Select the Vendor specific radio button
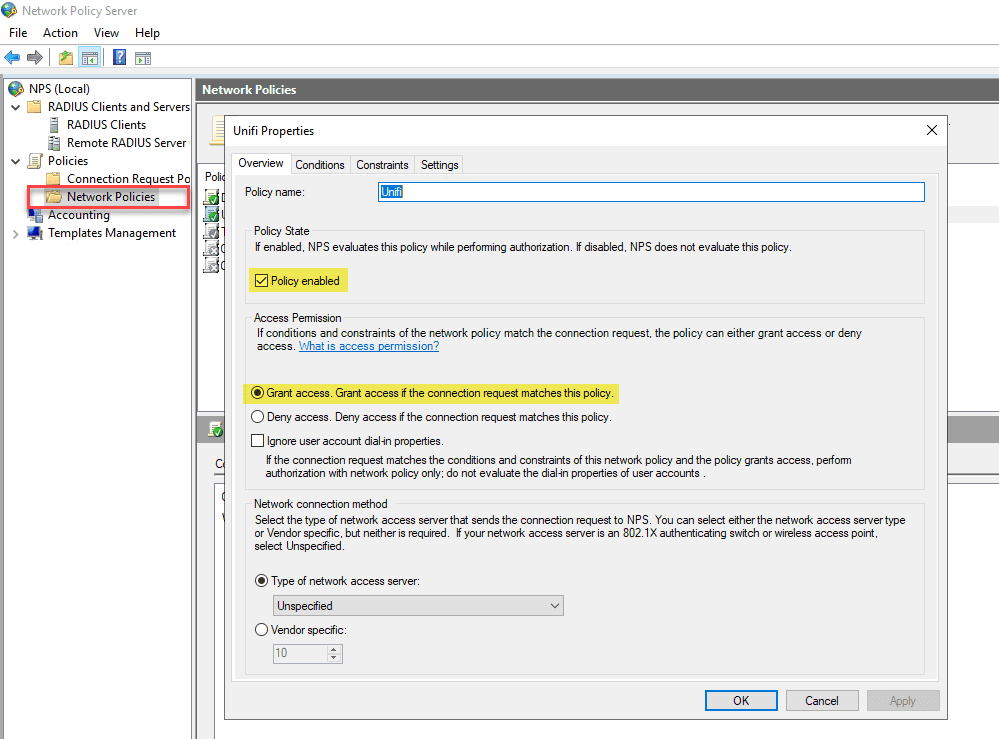Image resolution: width=999 pixels, height=739 pixels. (261, 629)
